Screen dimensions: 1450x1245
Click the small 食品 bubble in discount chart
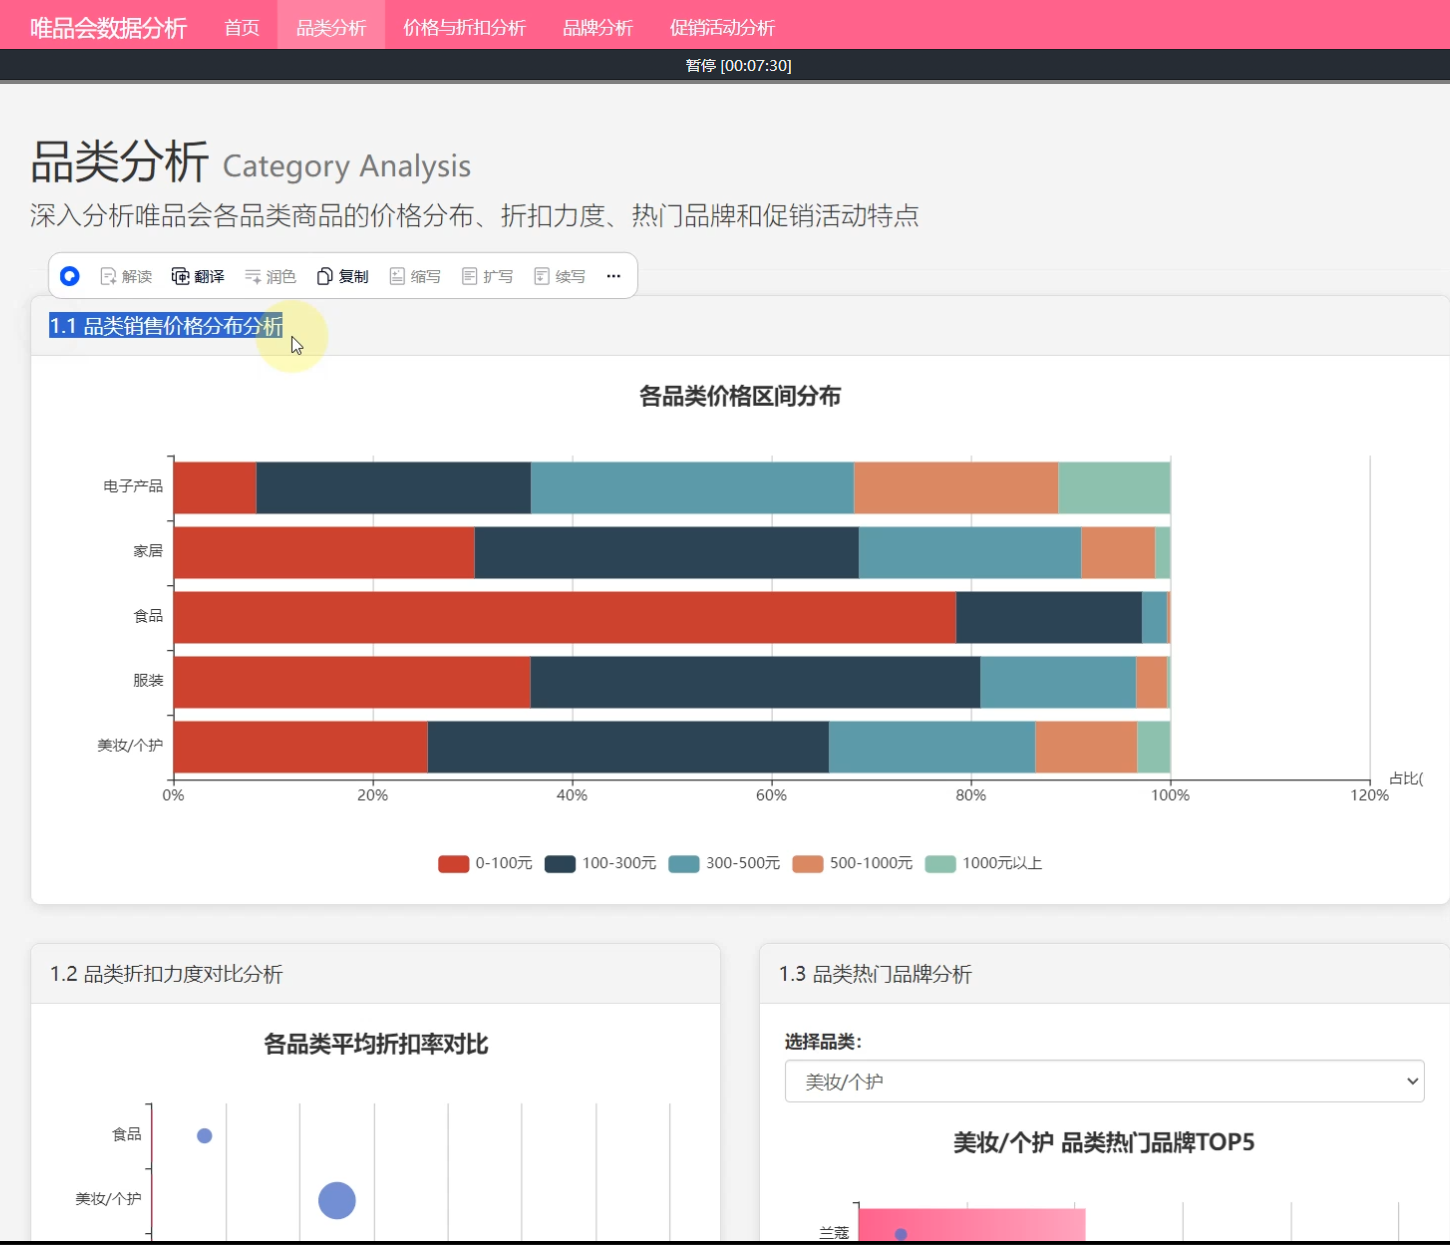click(204, 1135)
